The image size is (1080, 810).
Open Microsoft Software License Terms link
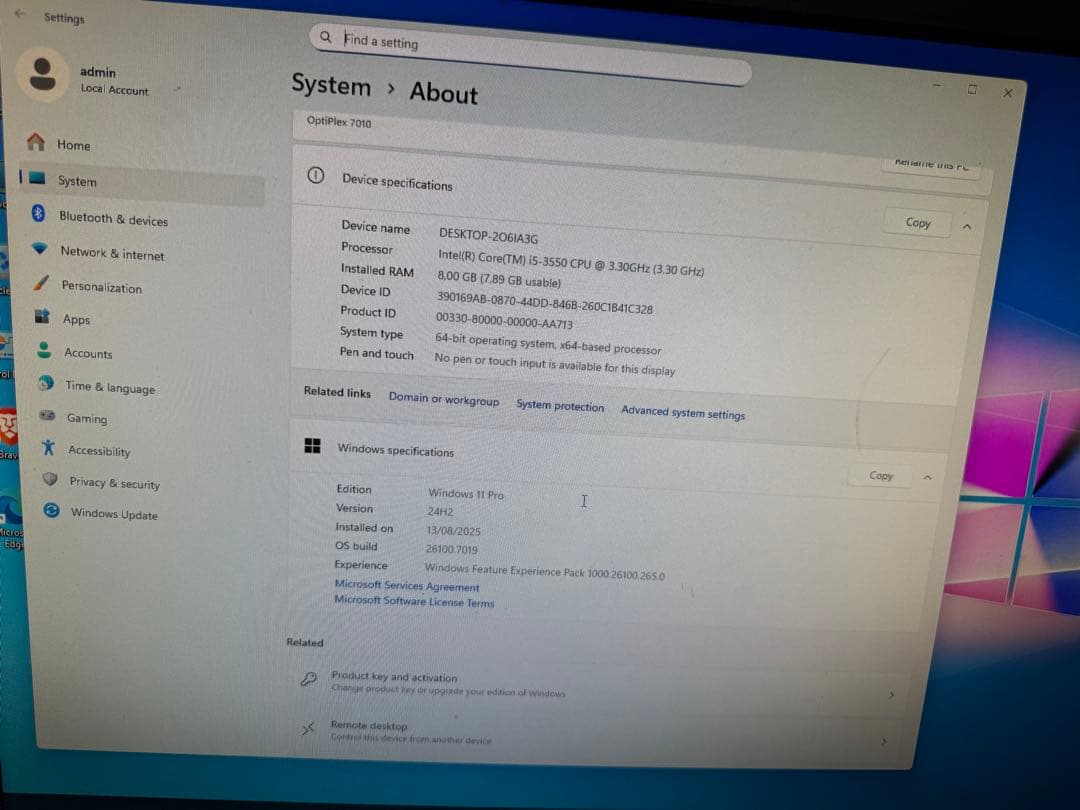pyautogui.click(x=414, y=601)
